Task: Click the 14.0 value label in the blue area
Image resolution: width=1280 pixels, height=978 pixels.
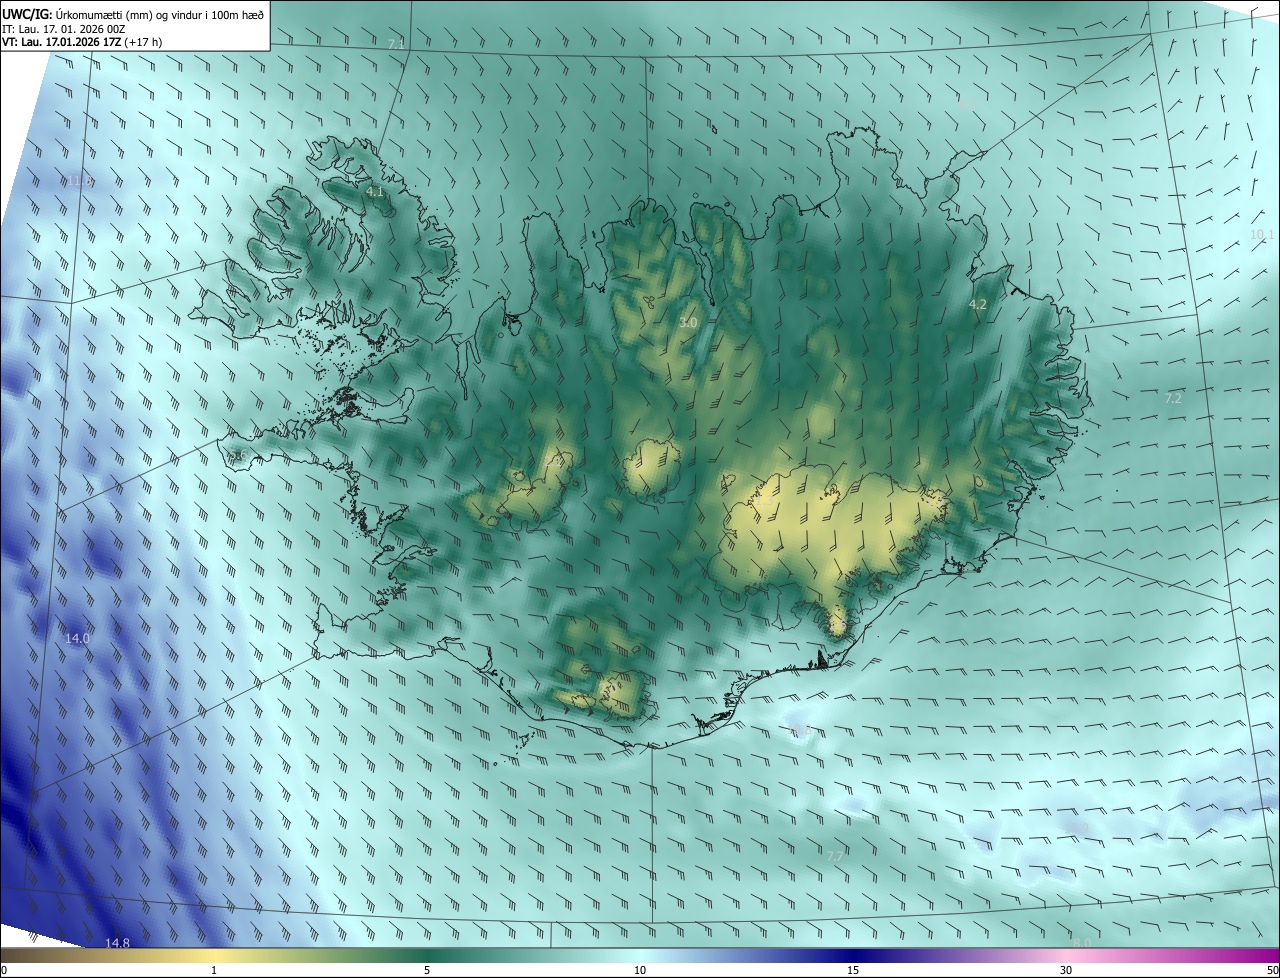Action: click(77, 638)
